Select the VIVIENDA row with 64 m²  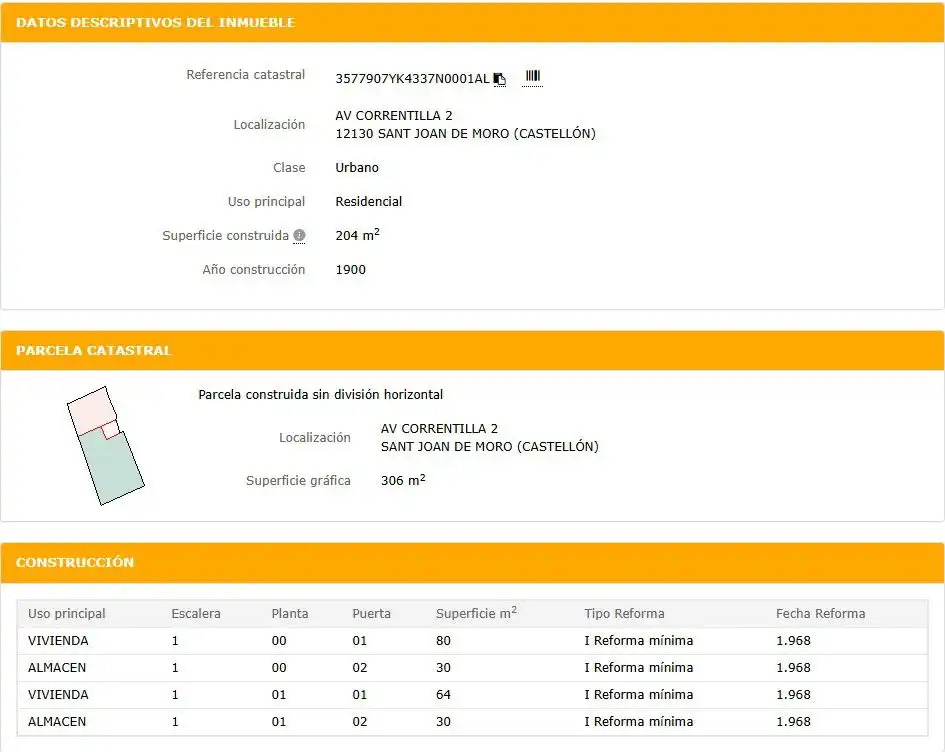tap(472, 695)
